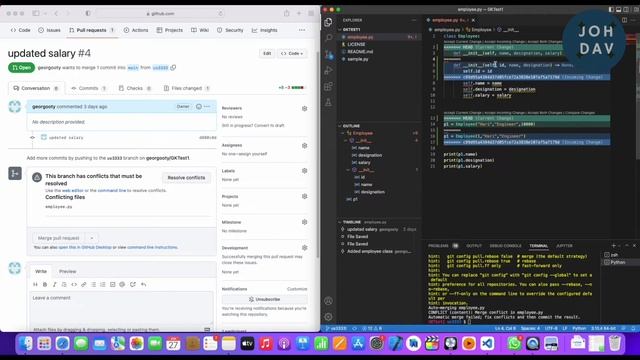This screenshot has width=640, height=360.
Task: Switch to PROBLEMS tab in VS Code panel
Action: (438, 246)
